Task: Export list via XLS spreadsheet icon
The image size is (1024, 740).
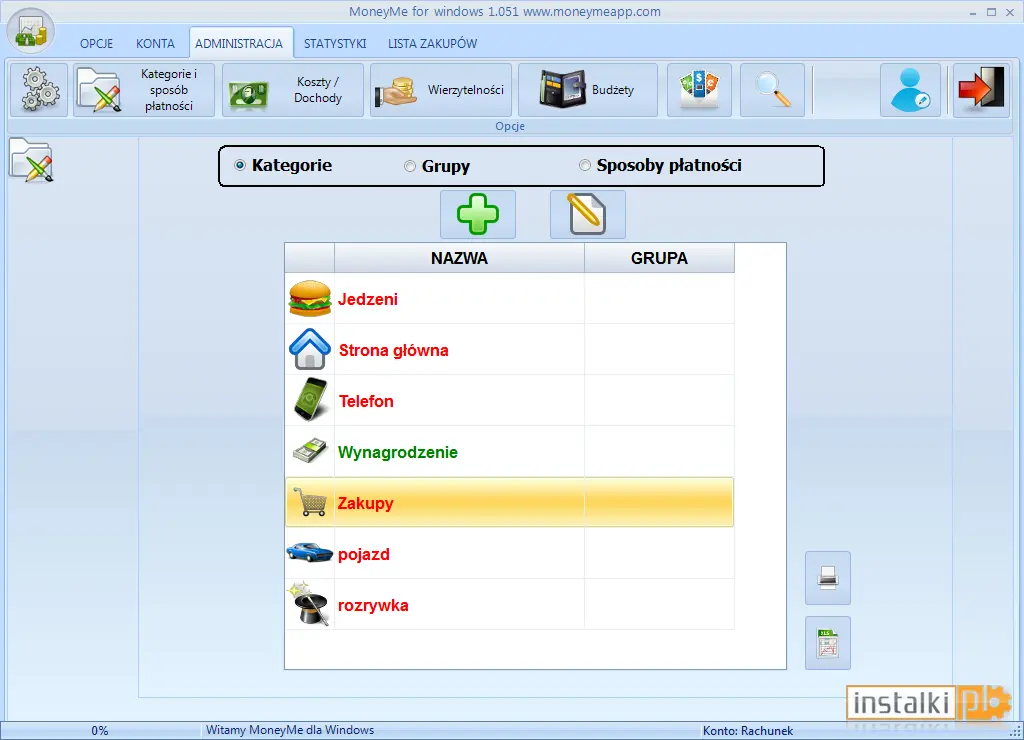Action: 828,643
